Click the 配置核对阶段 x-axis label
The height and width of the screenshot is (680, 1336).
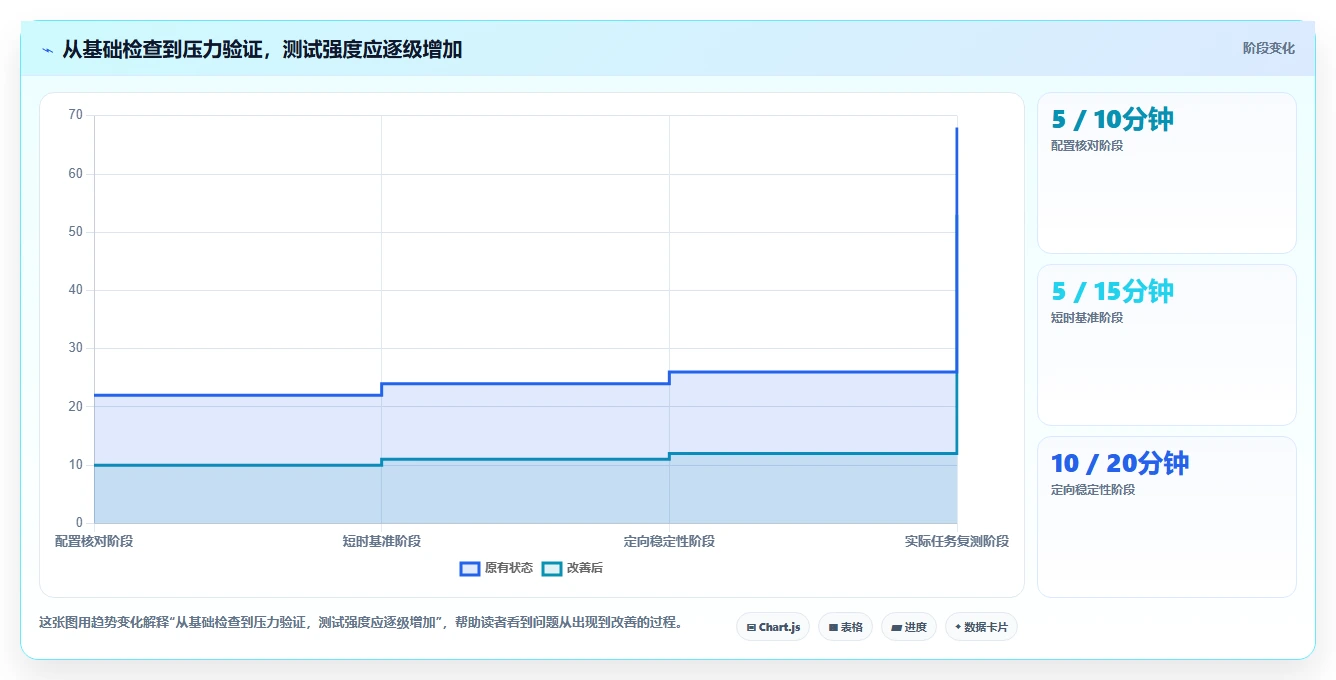coord(94,541)
